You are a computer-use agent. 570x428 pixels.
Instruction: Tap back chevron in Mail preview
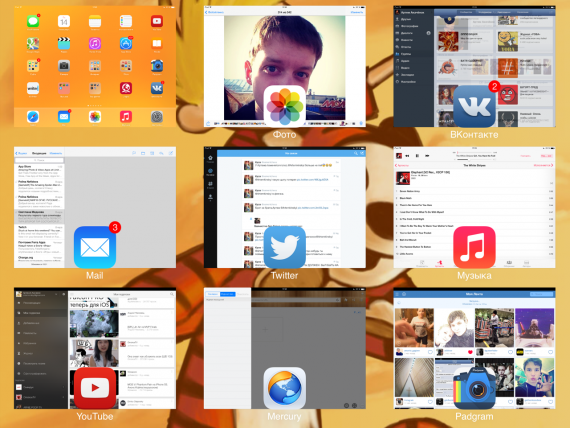tap(16, 153)
